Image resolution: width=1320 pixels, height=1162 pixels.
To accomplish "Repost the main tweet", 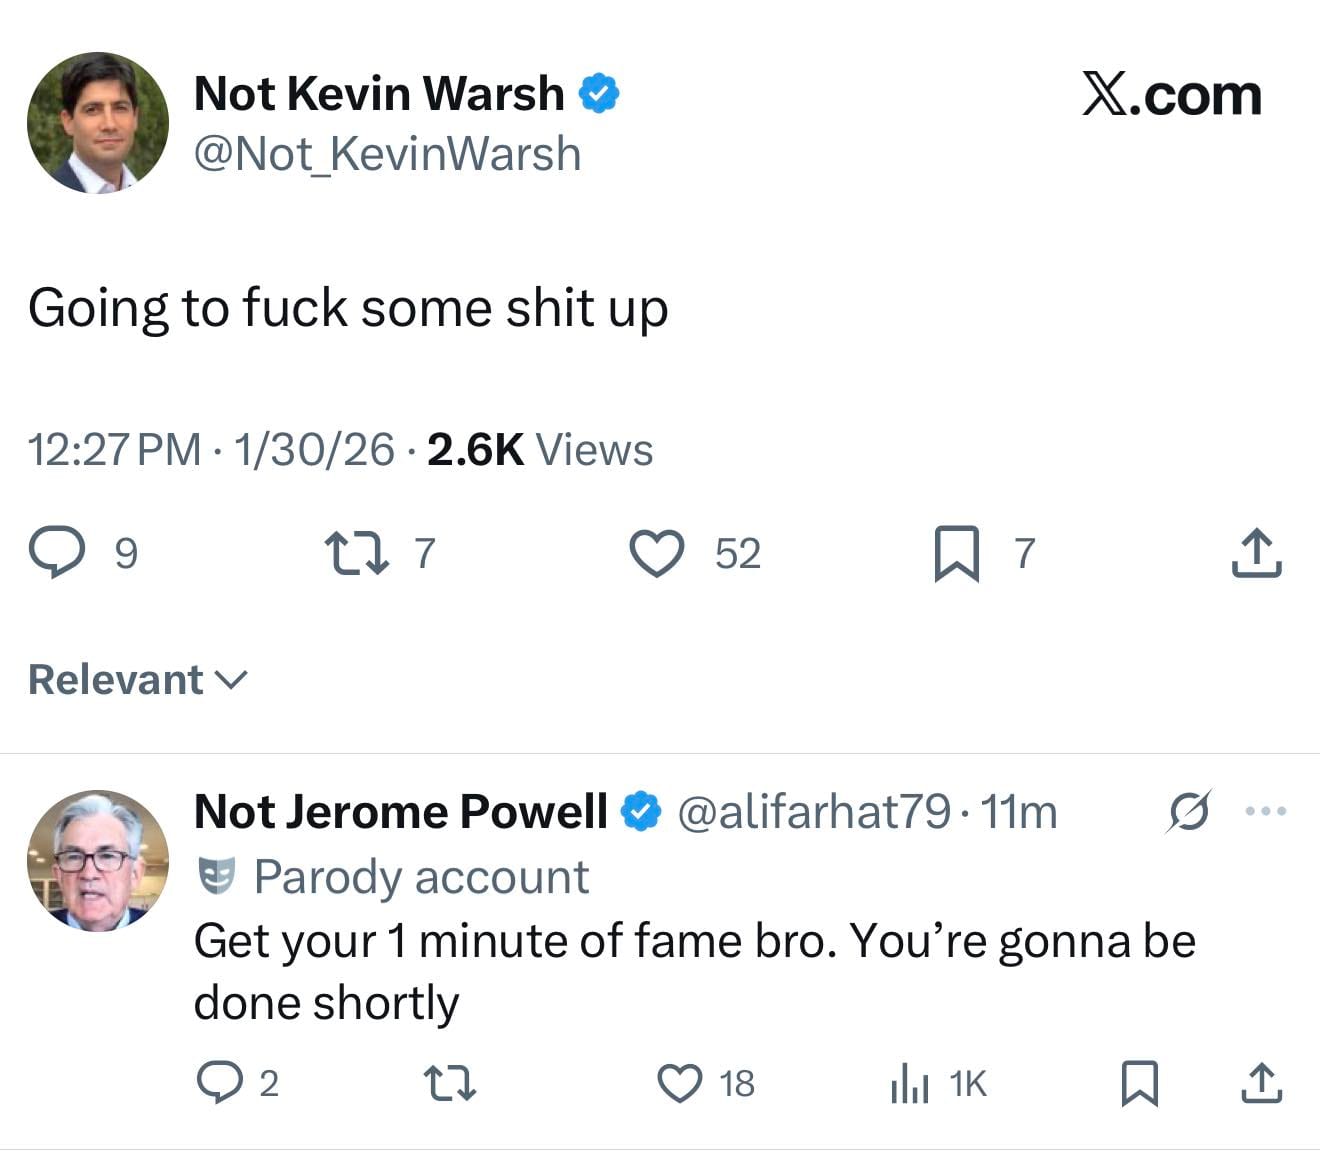I will [x=357, y=553].
